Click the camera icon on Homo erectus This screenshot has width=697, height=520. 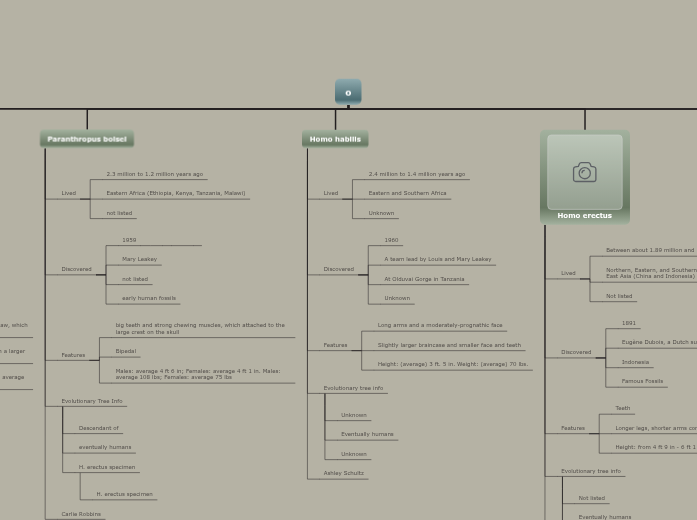click(x=584, y=173)
